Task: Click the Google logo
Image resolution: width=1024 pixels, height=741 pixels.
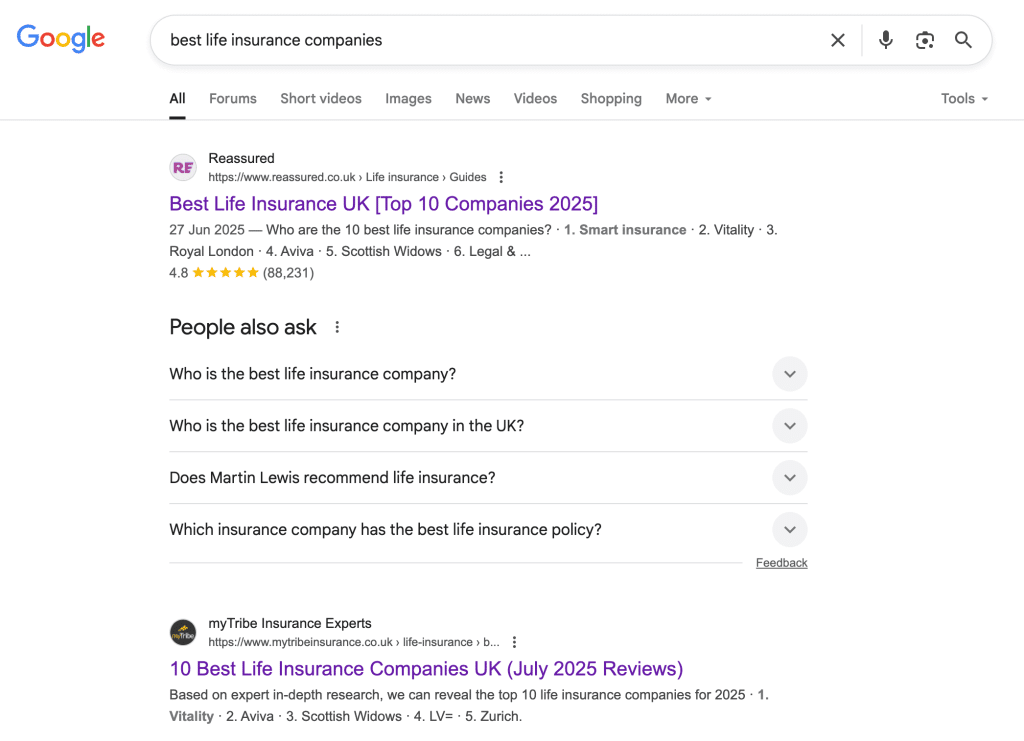Action: (61, 39)
